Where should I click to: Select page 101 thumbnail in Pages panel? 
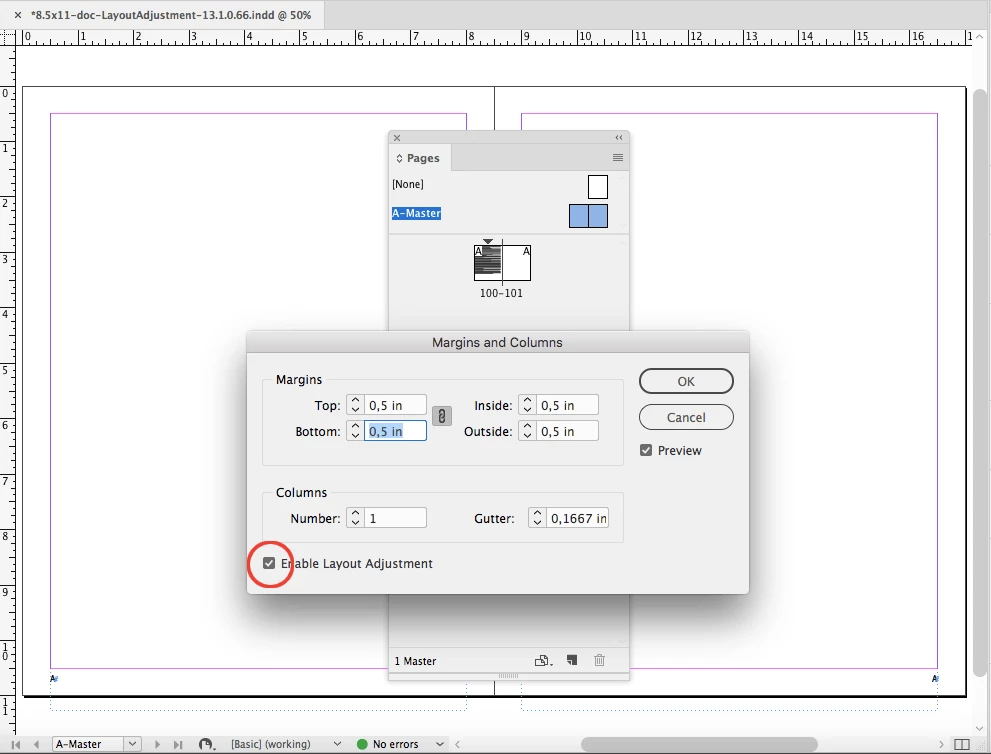516,262
